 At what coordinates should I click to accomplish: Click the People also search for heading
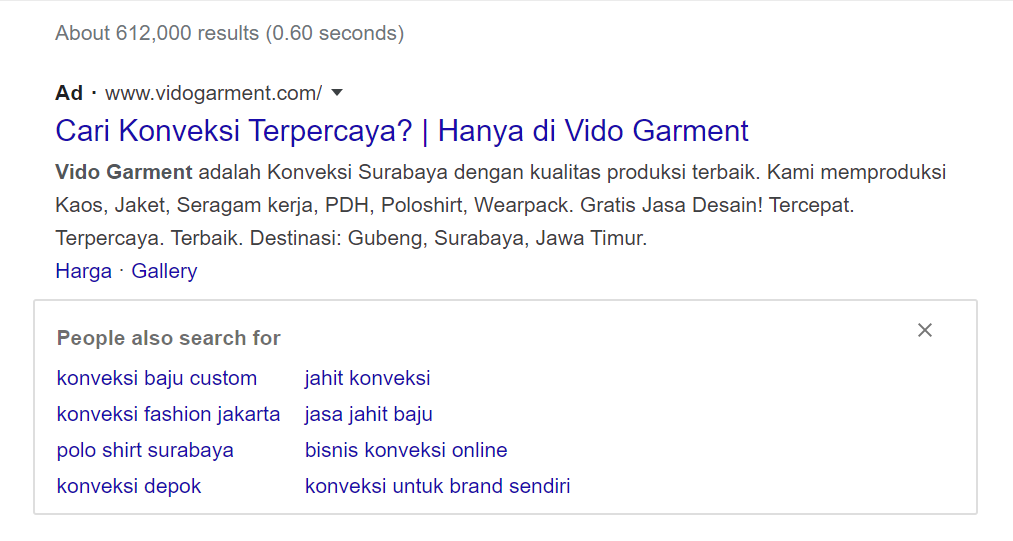tap(169, 338)
